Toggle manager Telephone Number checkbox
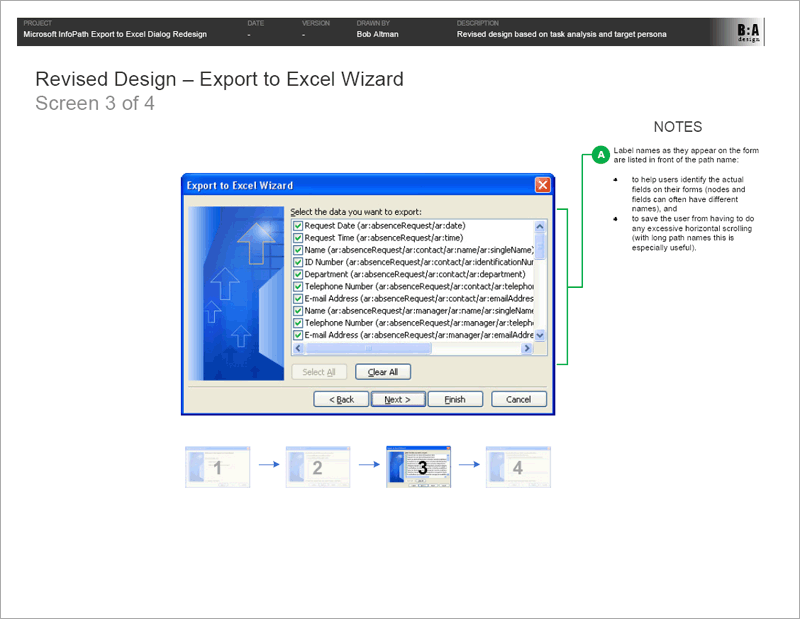Viewport: 800px width, 619px height. click(298, 323)
